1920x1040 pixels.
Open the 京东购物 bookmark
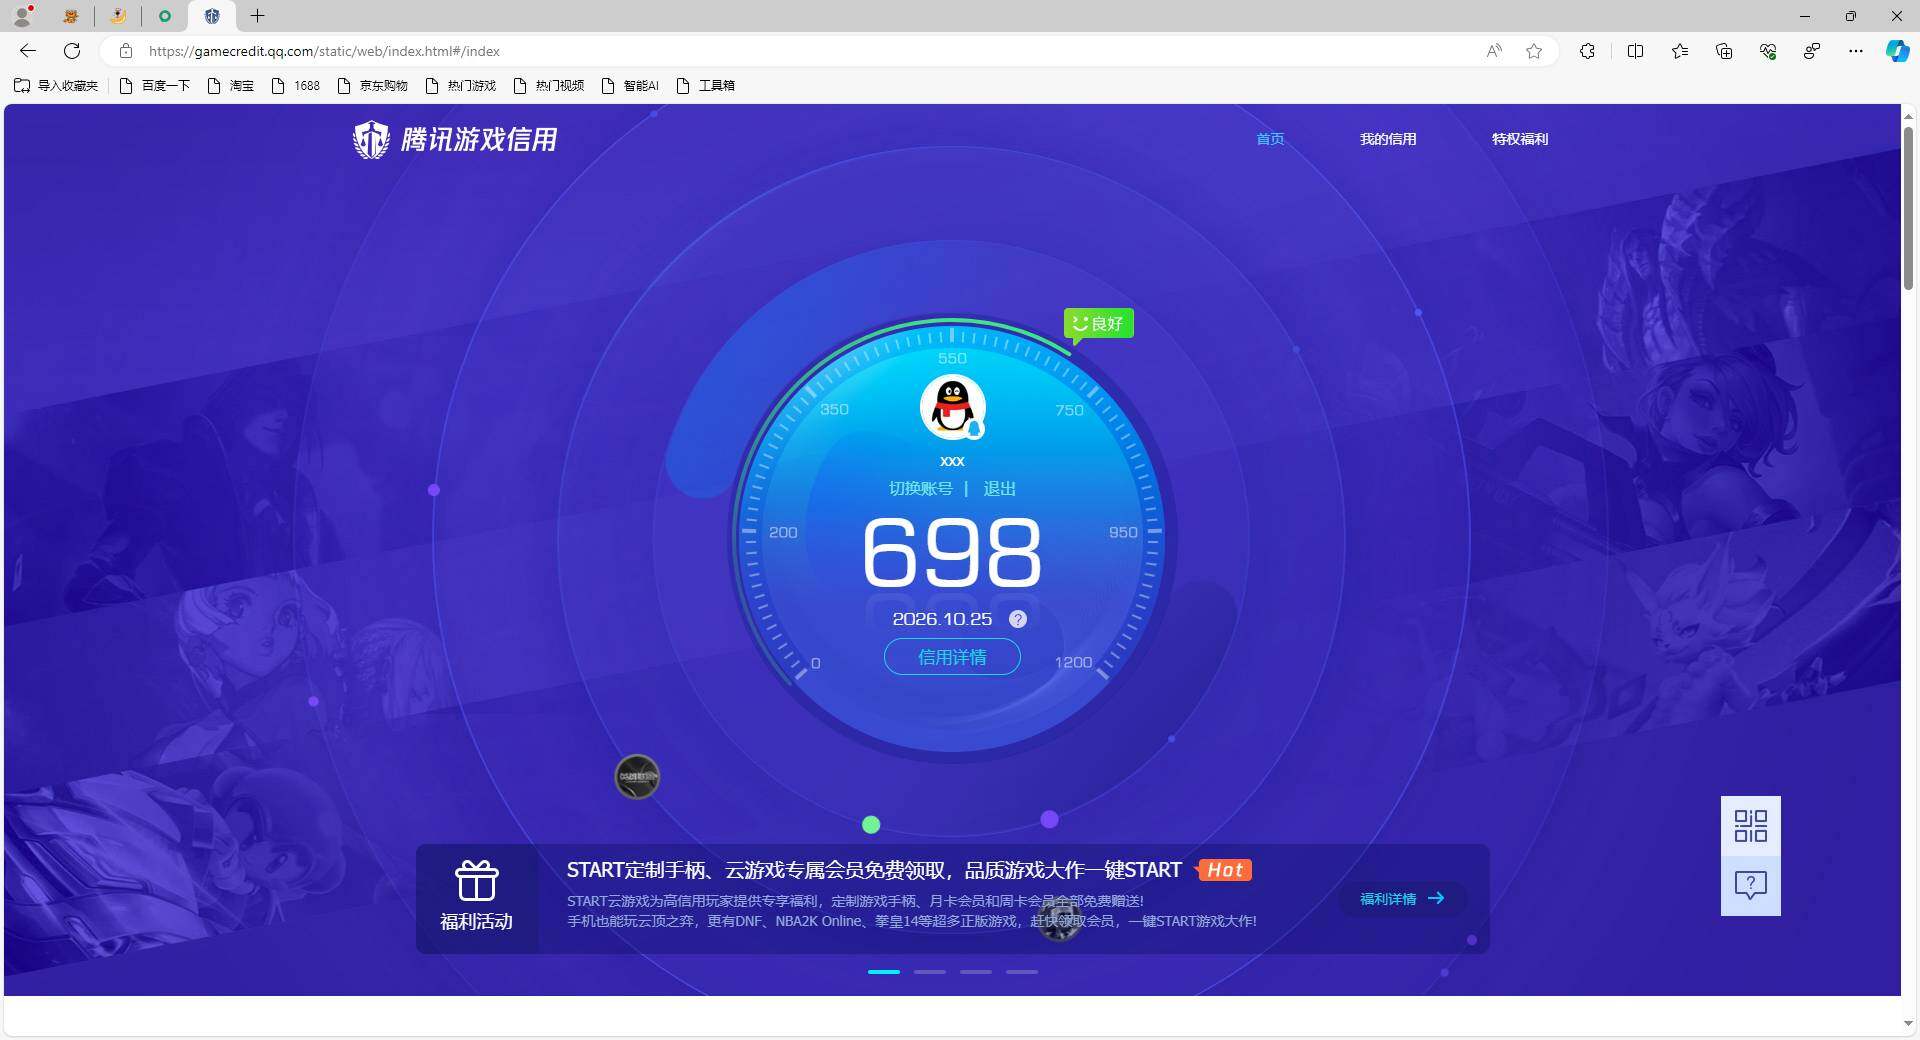click(x=373, y=86)
